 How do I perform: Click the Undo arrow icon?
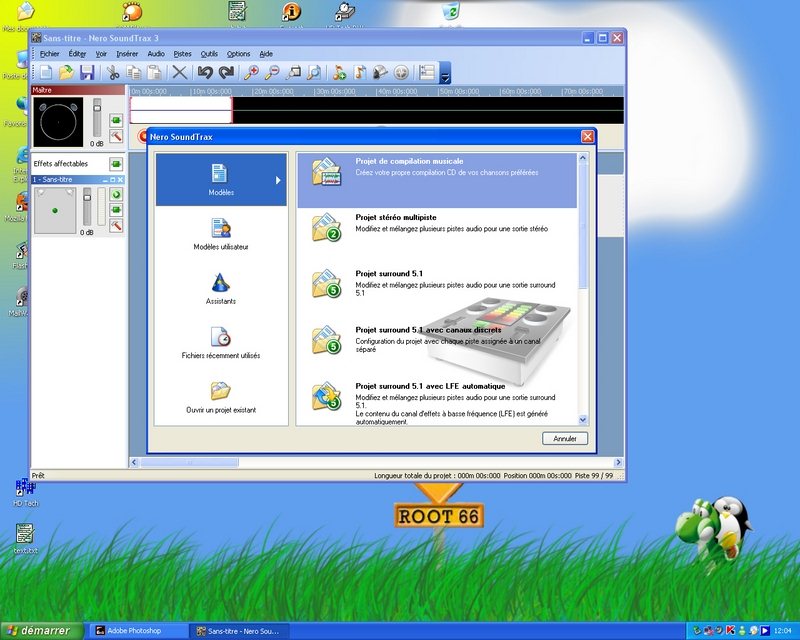[x=205, y=73]
